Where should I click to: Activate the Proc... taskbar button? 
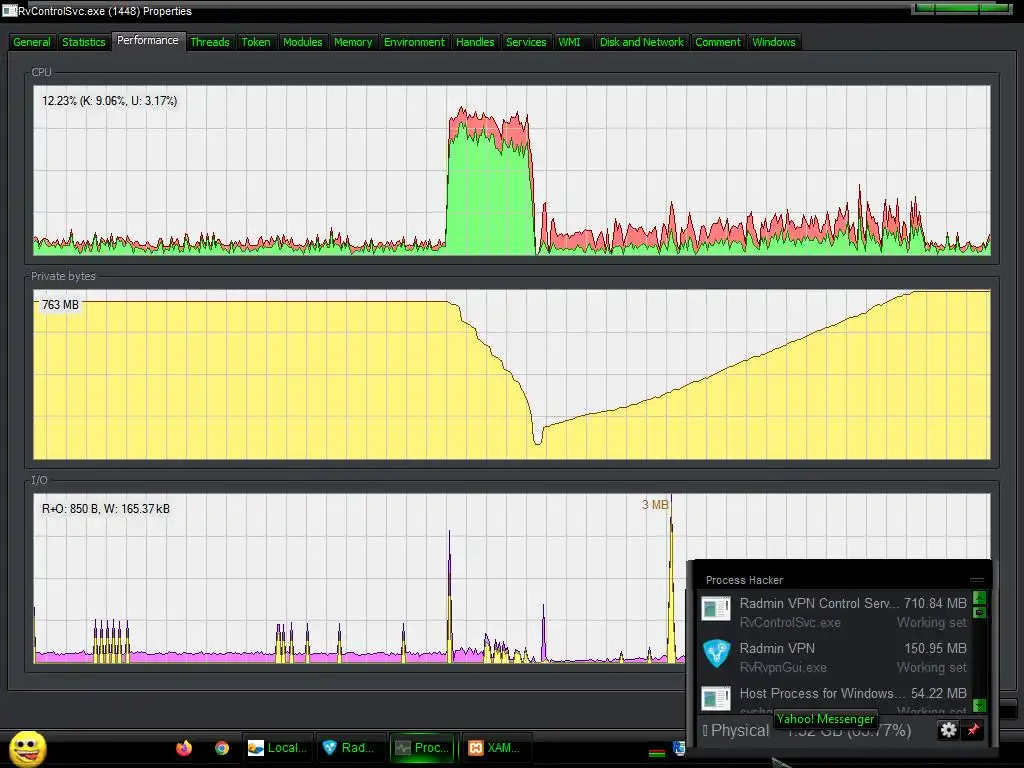pos(423,748)
